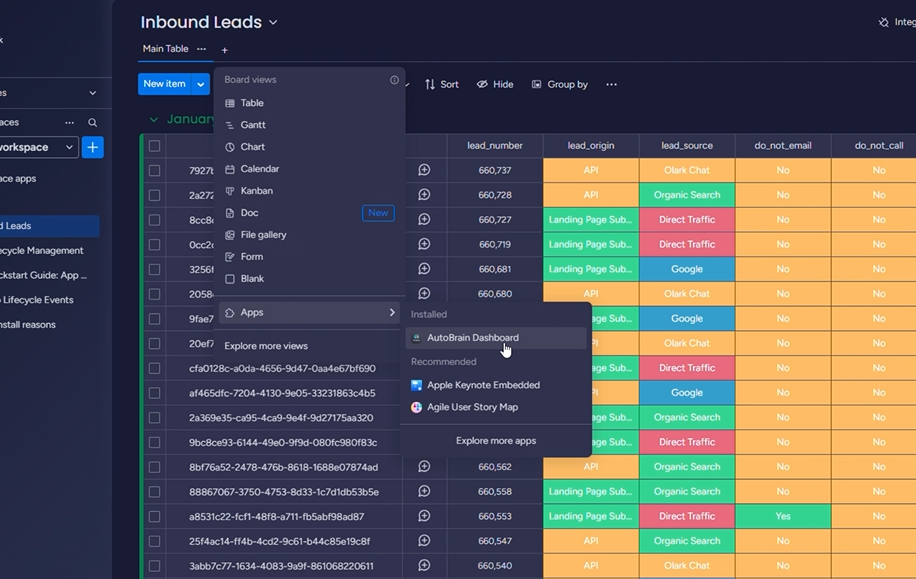916x579 pixels.
Task: Add a new view with plus tab
Action: (x=224, y=50)
